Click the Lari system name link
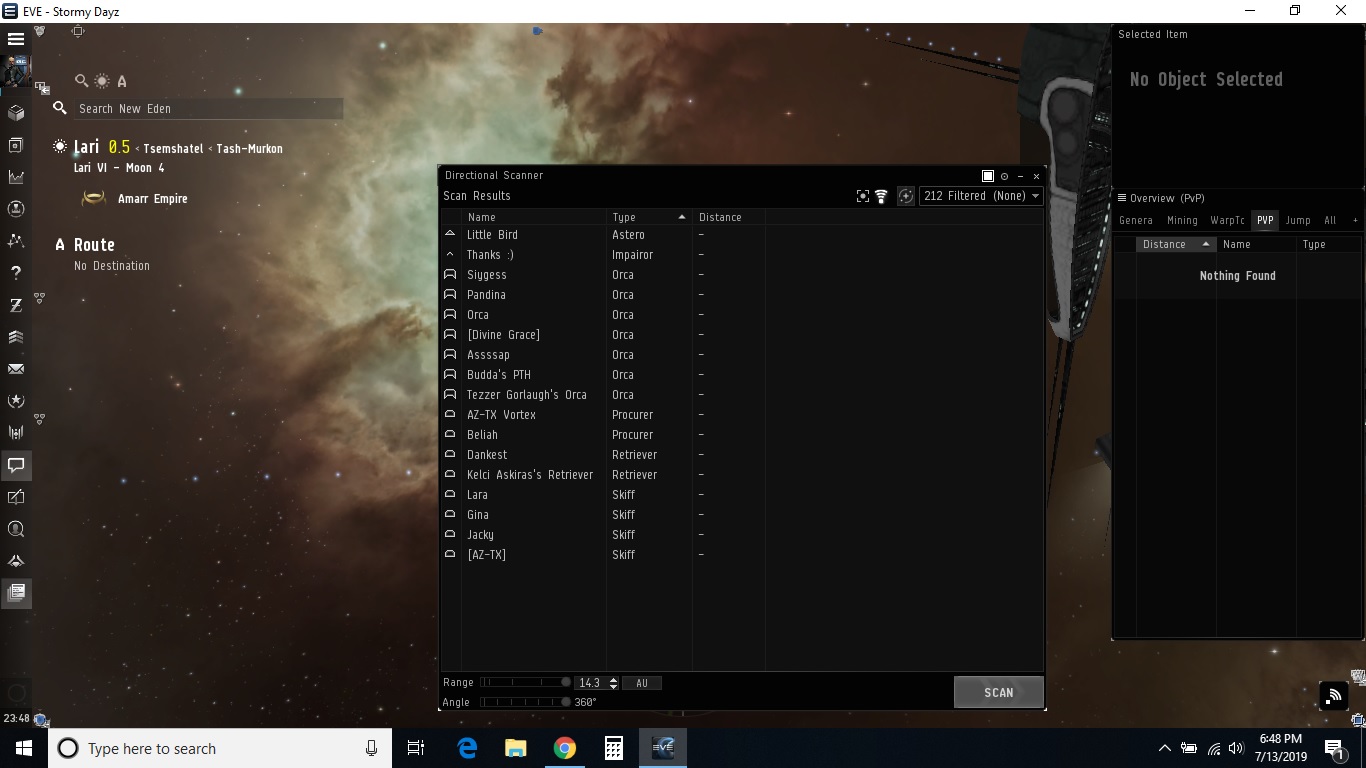 (87, 147)
